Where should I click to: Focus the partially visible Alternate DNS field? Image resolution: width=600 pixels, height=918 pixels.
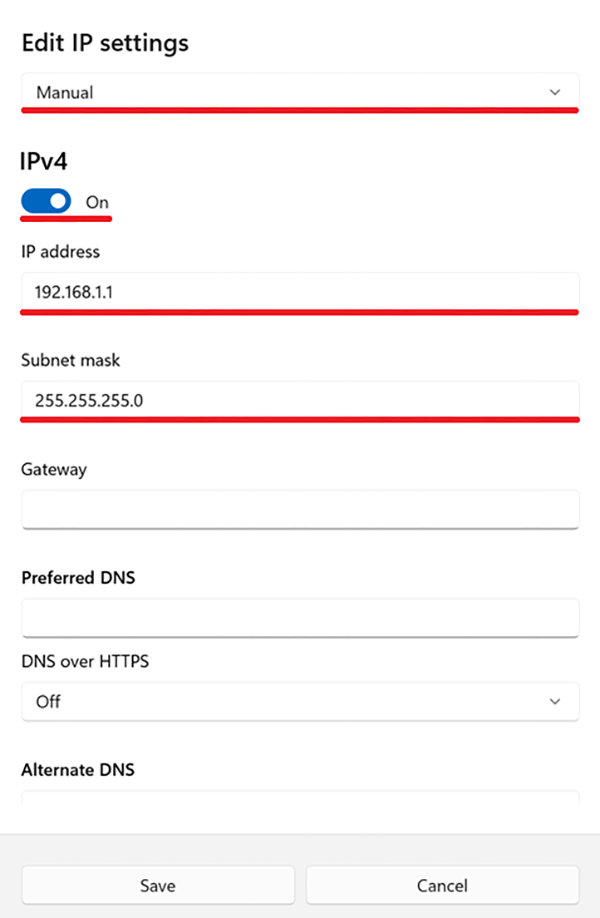[300, 797]
